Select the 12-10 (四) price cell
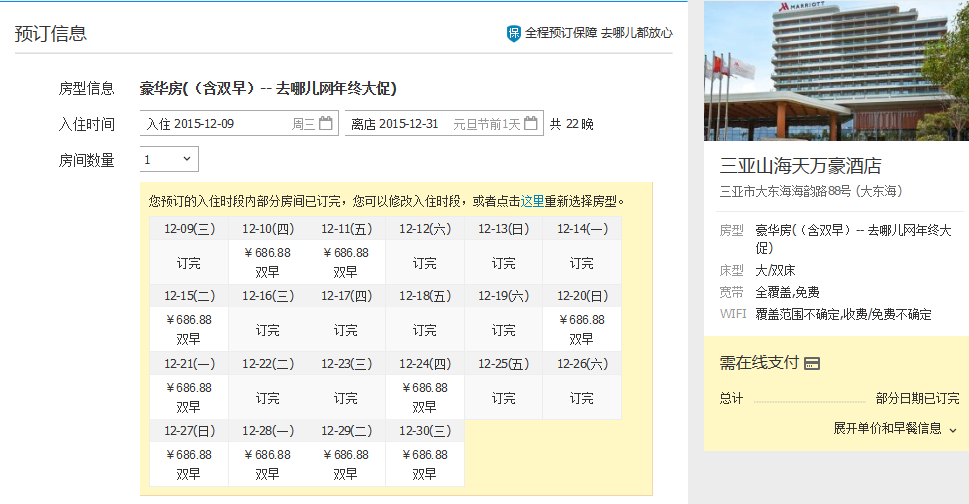Image resolution: width=969 pixels, height=504 pixels. pyautogui.click(x=267, y=262)
